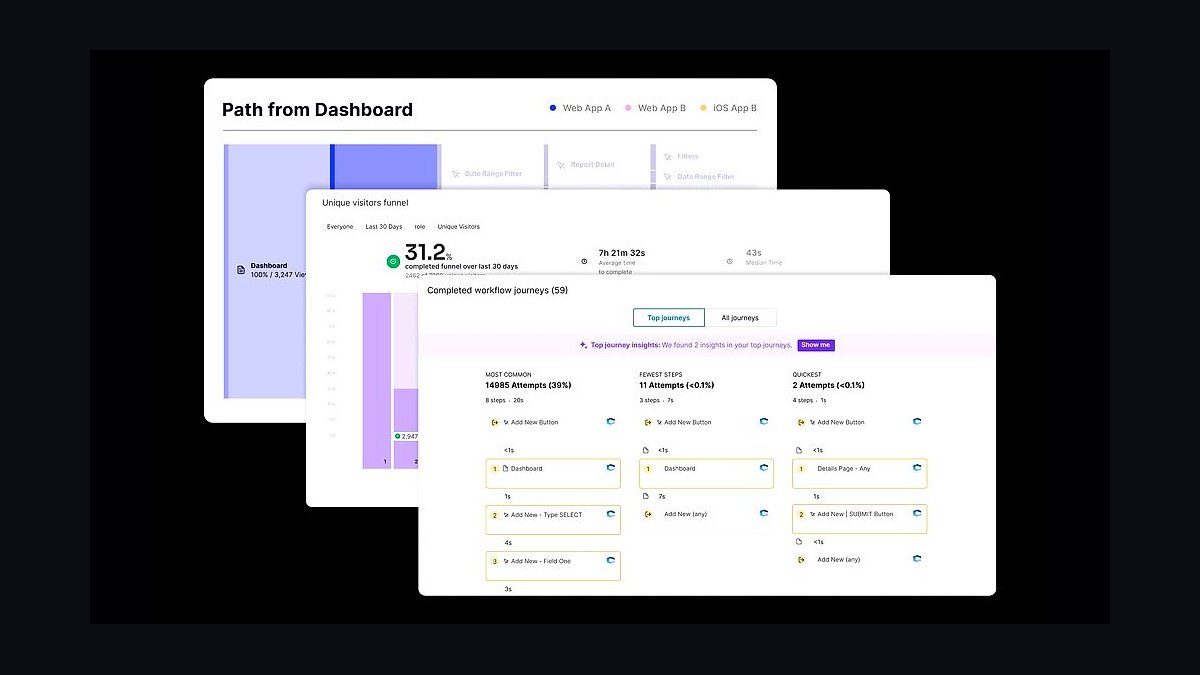Click the Web App B legend dot

click(x=629, y=108)
